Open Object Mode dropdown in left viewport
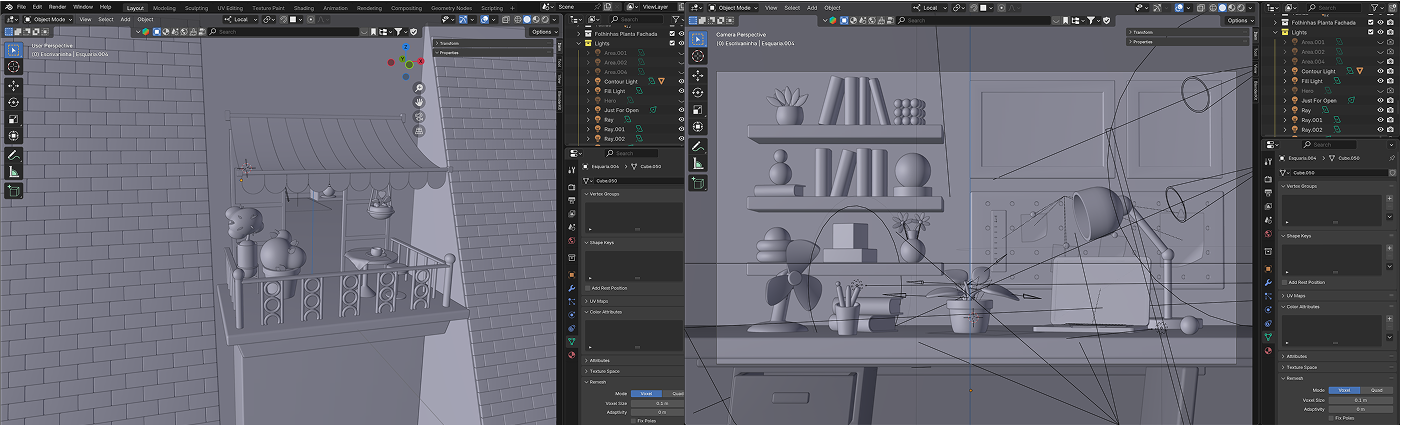1401x425 pixels. 50,19
